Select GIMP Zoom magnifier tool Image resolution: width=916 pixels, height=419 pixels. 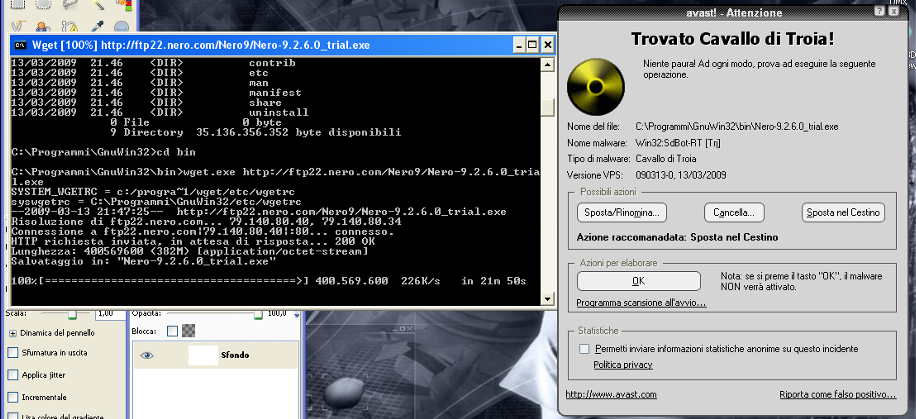tap(122, 26)
